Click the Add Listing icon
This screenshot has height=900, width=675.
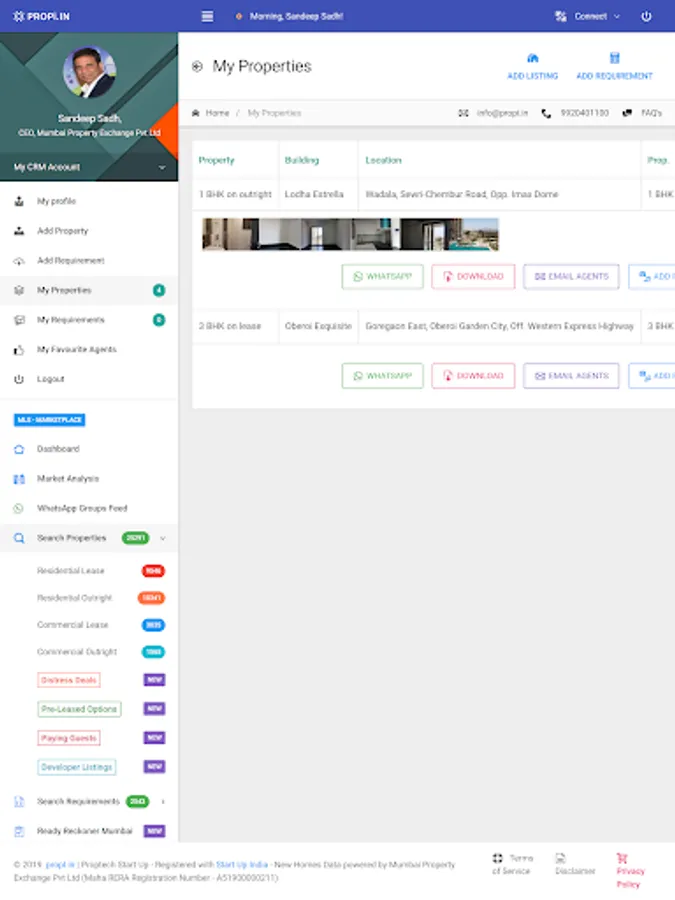532,59
